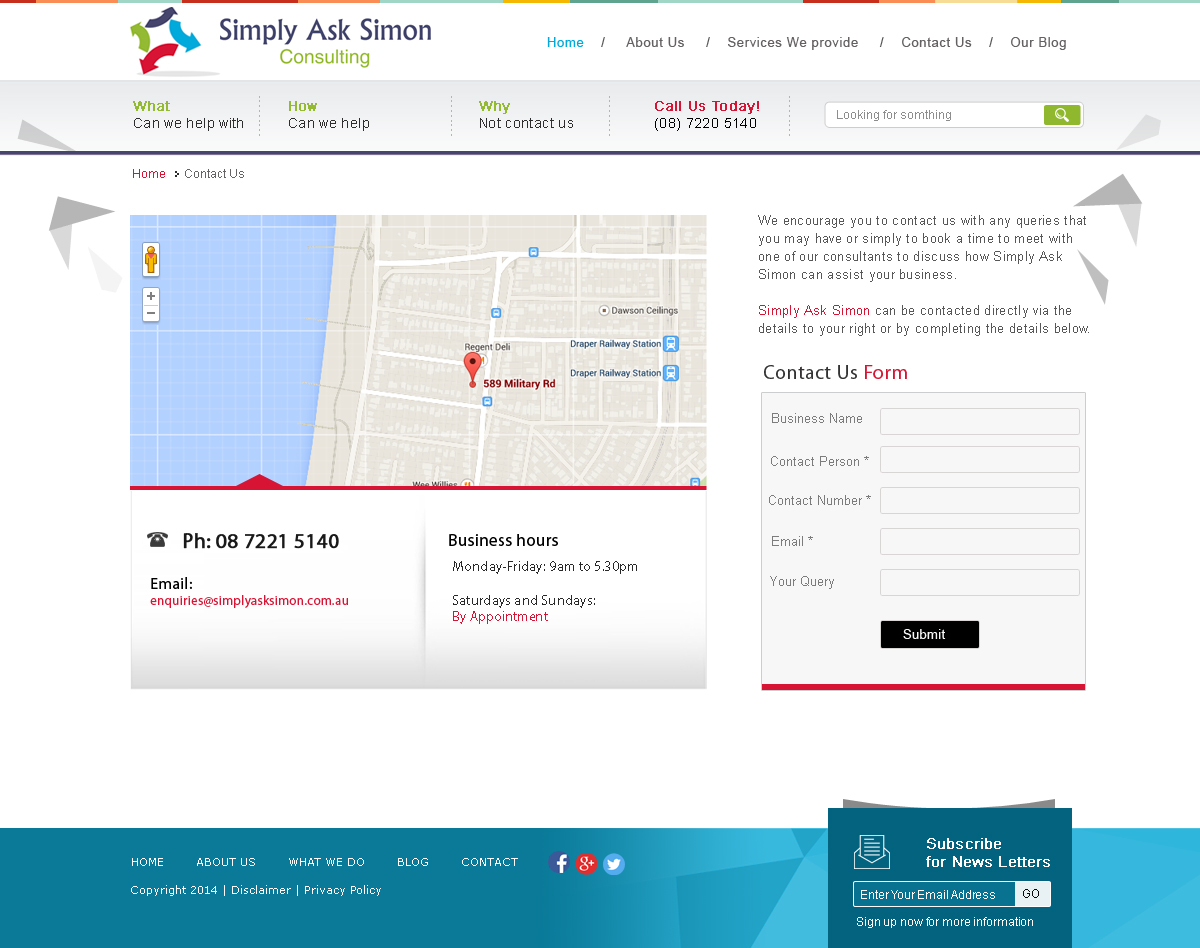Screen dimensions: 1200x948
Task: Open the About Us menu item
Action: (x=655, y=42)
